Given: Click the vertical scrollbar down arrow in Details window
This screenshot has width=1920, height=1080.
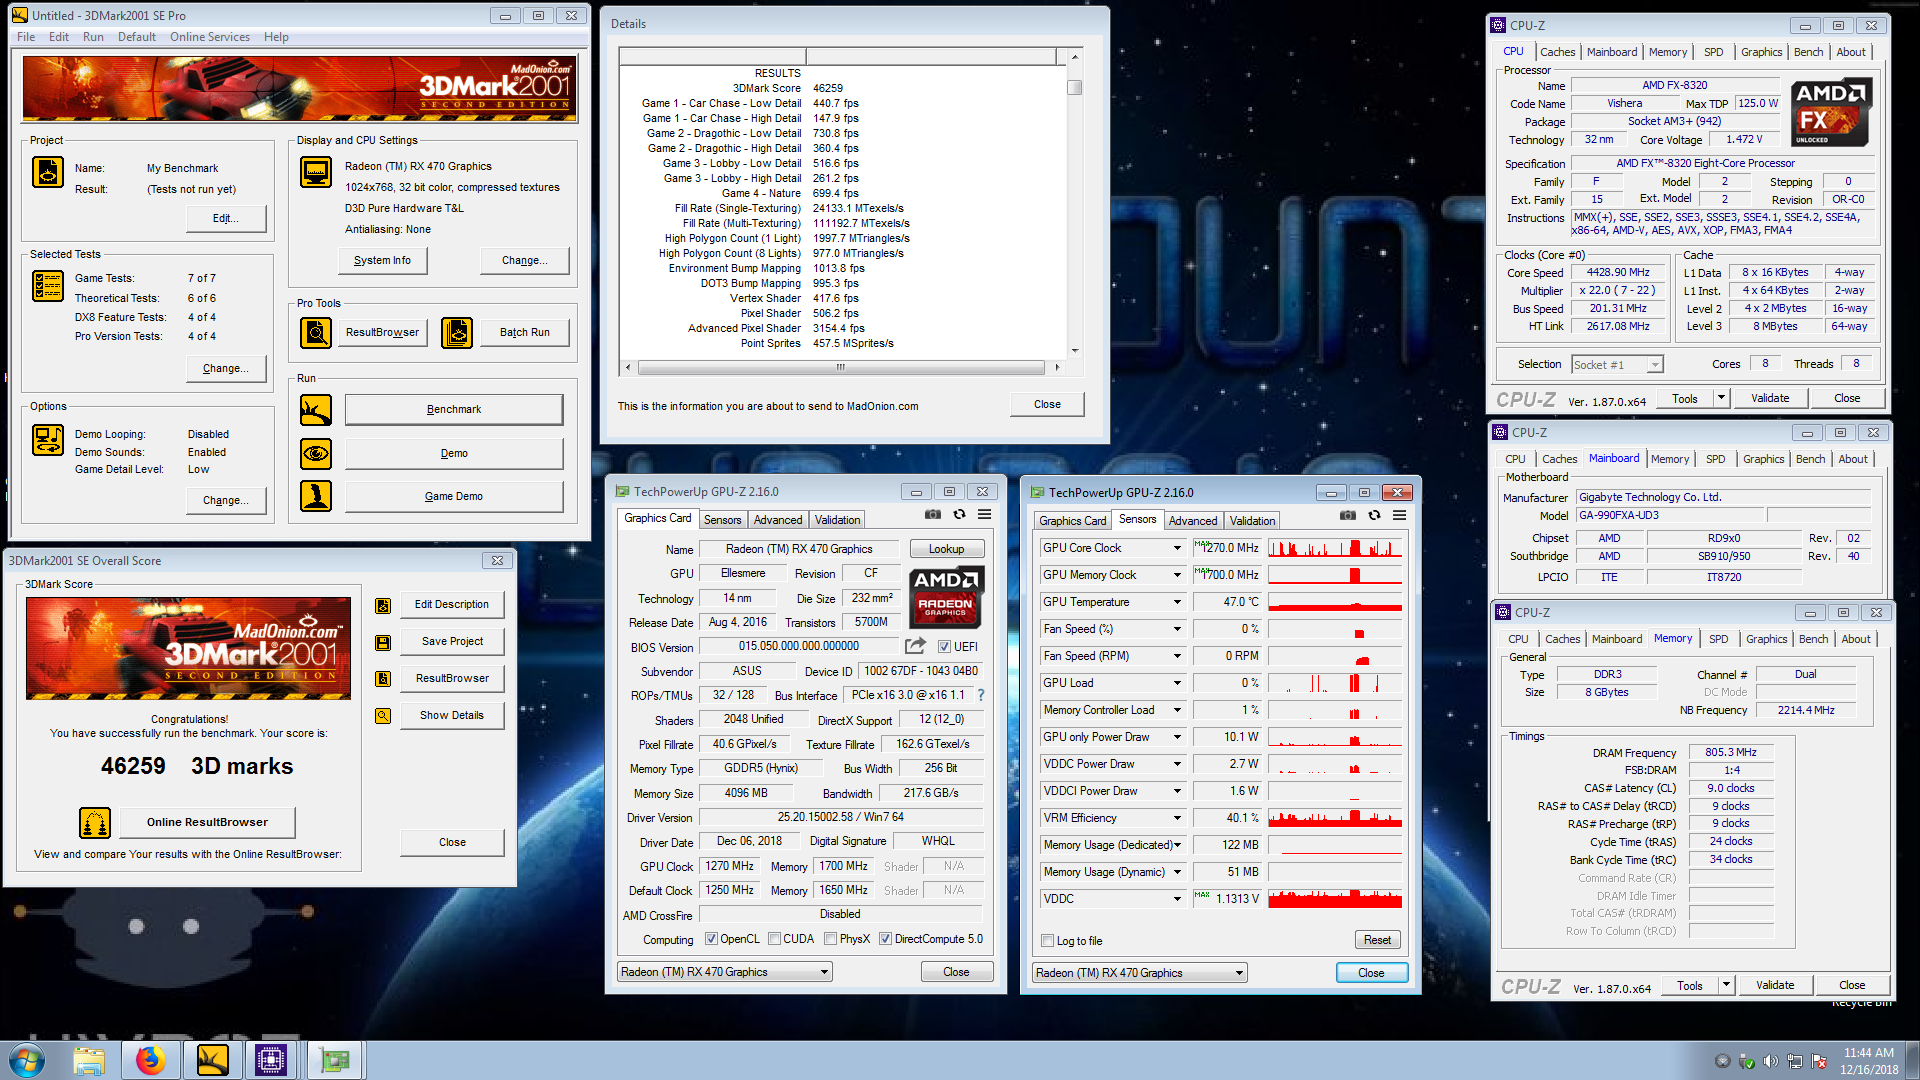Looking at the screenshot, I should click(1075, 351).
